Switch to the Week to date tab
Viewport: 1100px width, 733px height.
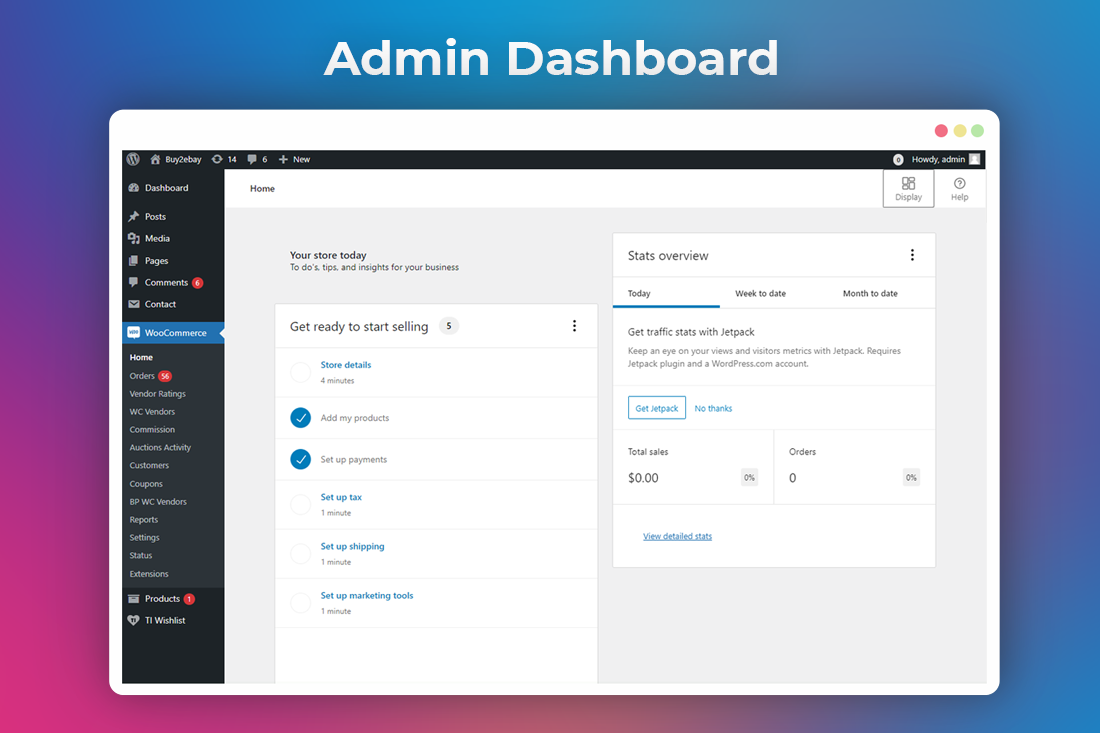[760, 293]
